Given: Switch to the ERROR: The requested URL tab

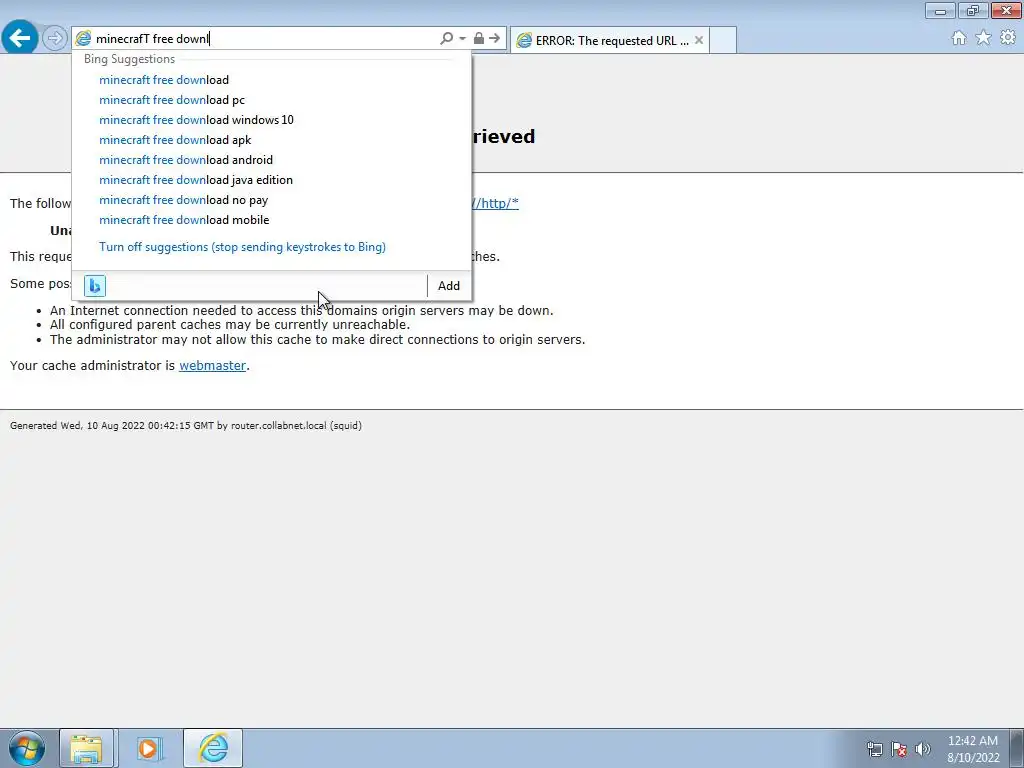Looking at the screenshot, I should click(609, 40).
